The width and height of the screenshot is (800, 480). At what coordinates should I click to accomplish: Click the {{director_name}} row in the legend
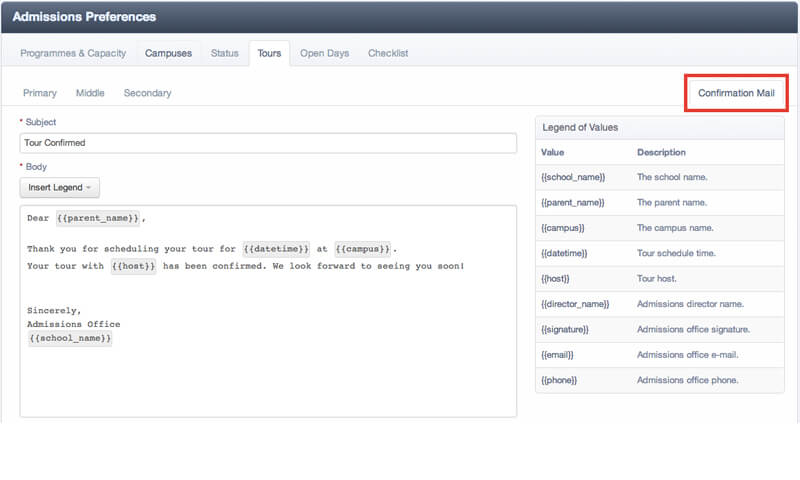click(660, 304)
